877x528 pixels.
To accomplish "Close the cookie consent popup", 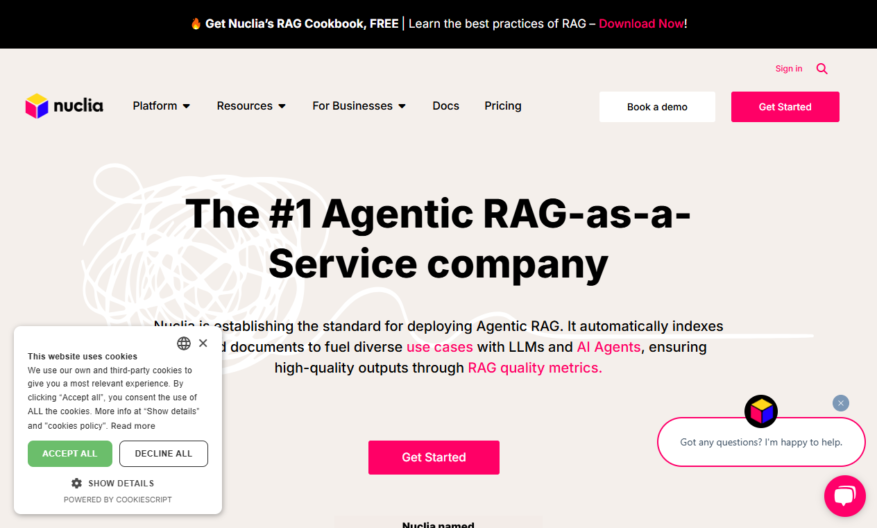I will [203, 343].
